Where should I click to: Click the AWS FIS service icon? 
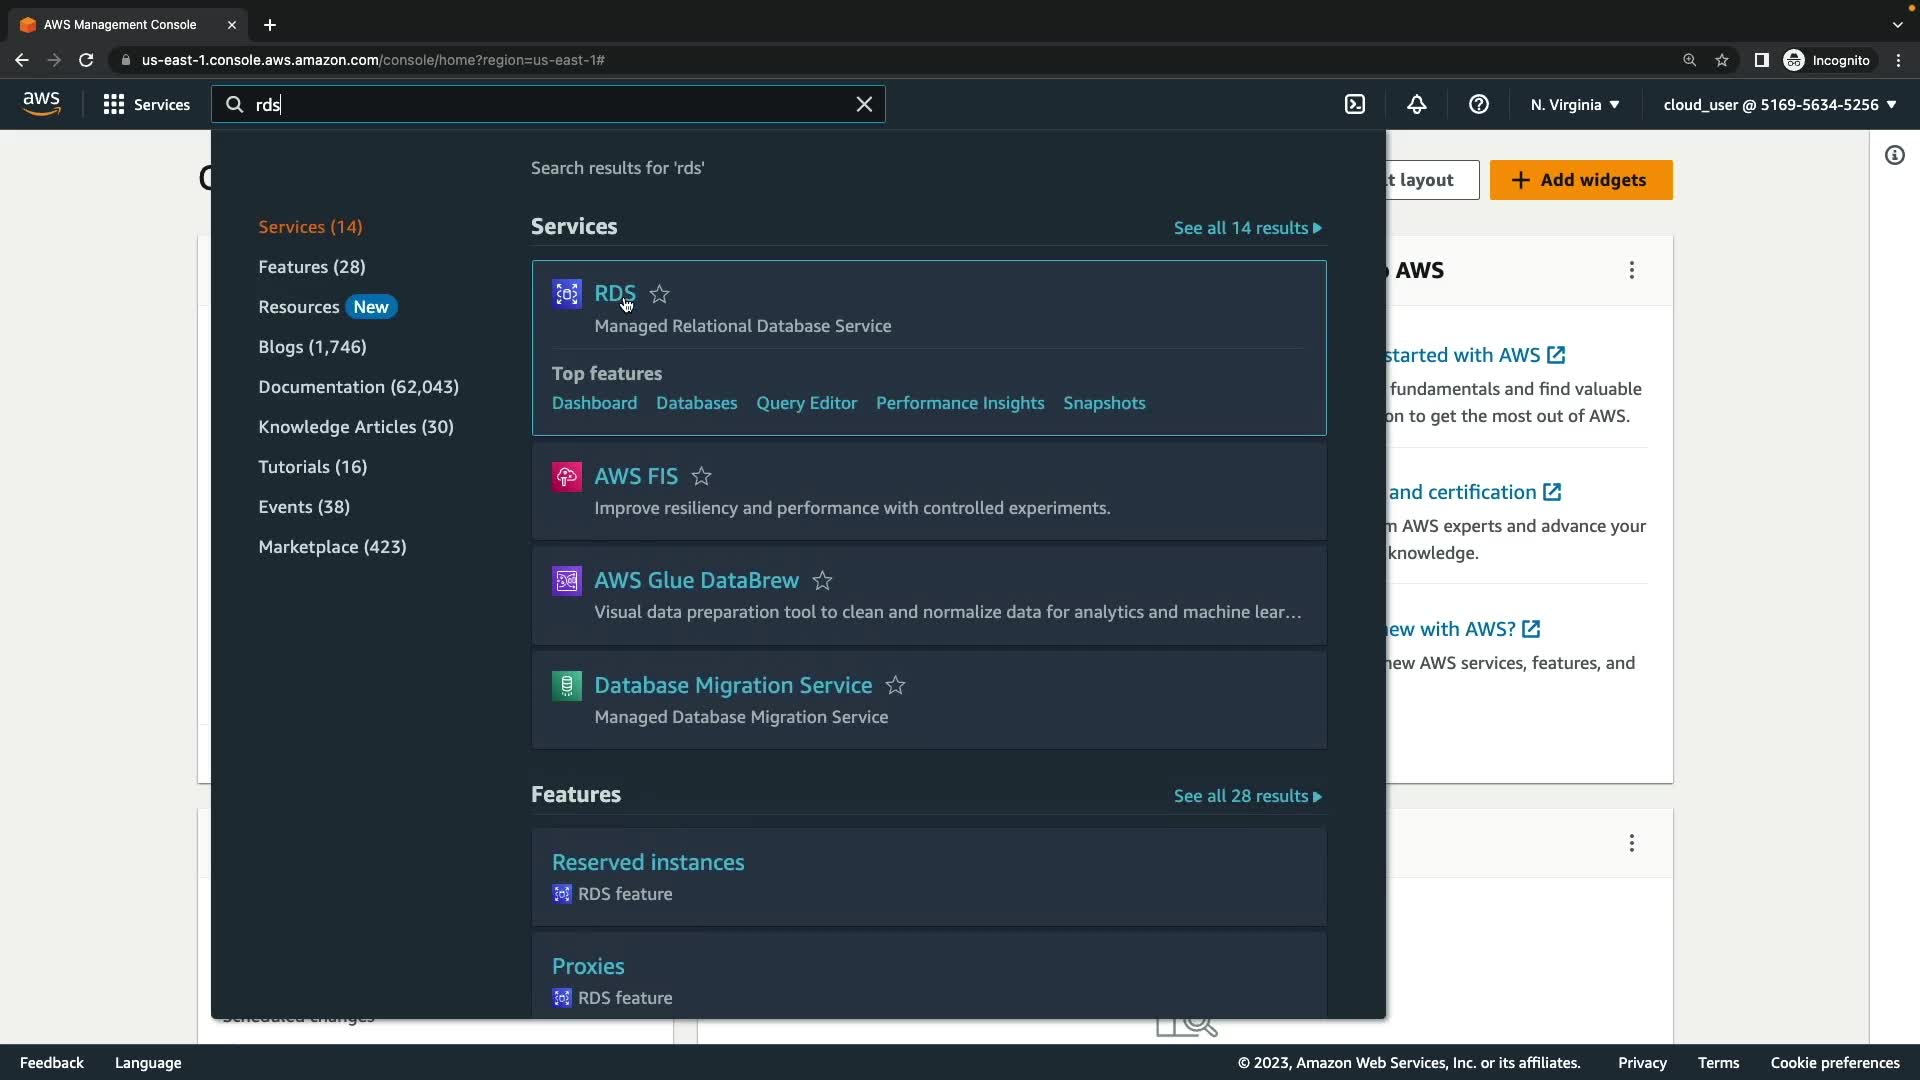coord(567,476)
